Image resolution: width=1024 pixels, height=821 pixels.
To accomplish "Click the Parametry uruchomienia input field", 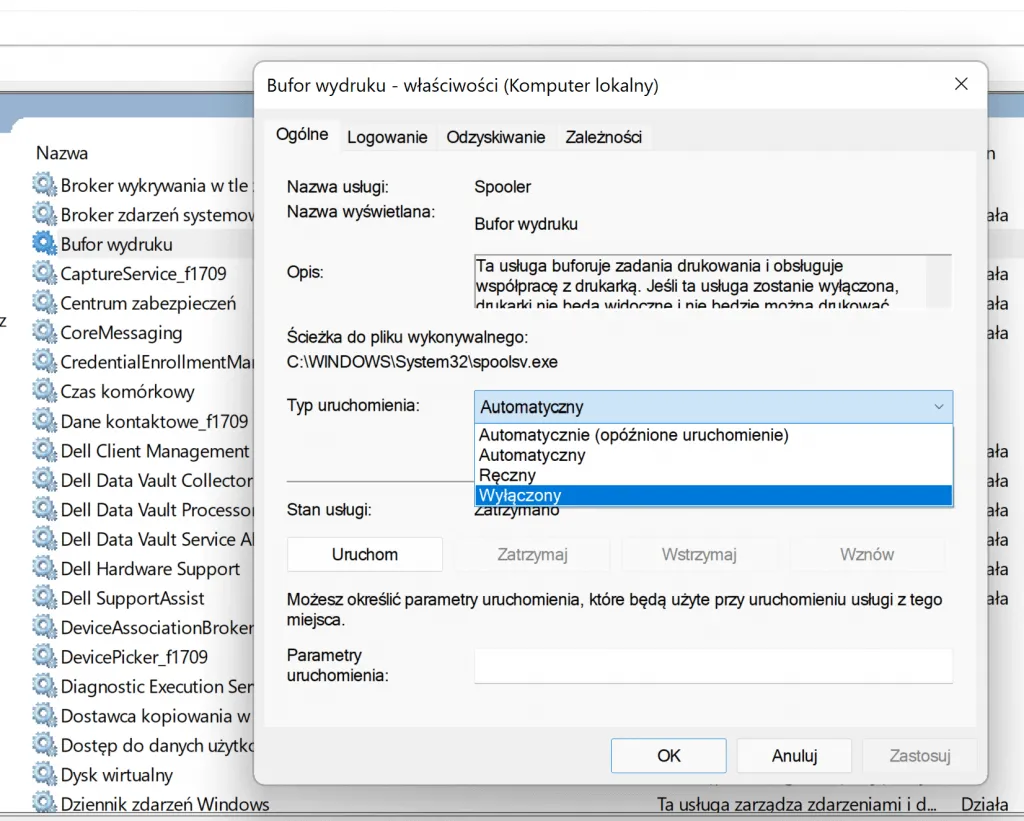I will pos(713,666).
